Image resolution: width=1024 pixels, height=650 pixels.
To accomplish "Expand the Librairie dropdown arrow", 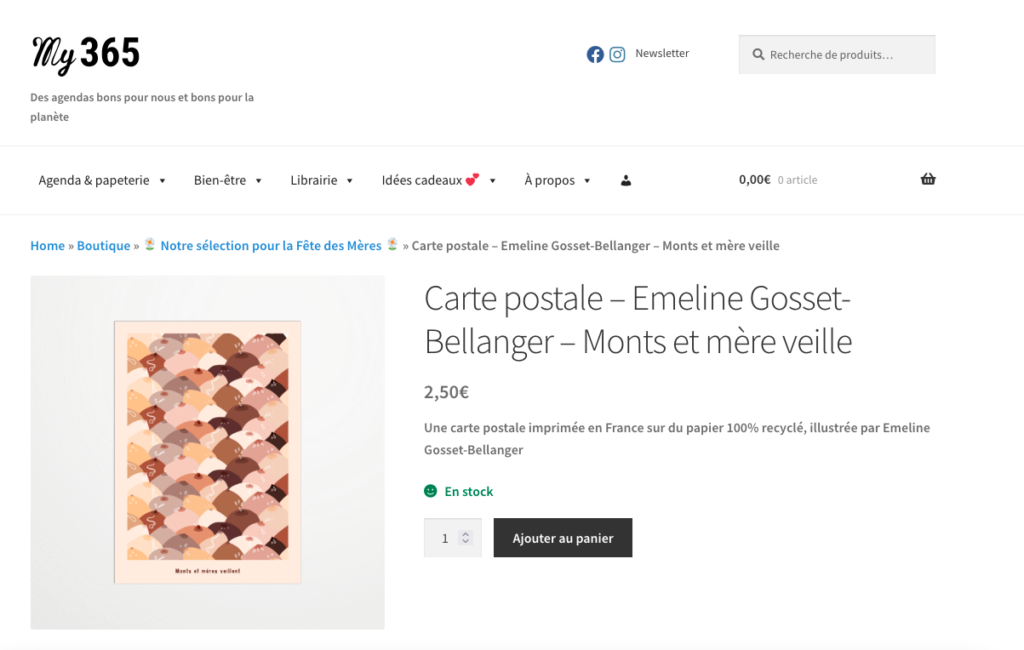I will (350, 181).
